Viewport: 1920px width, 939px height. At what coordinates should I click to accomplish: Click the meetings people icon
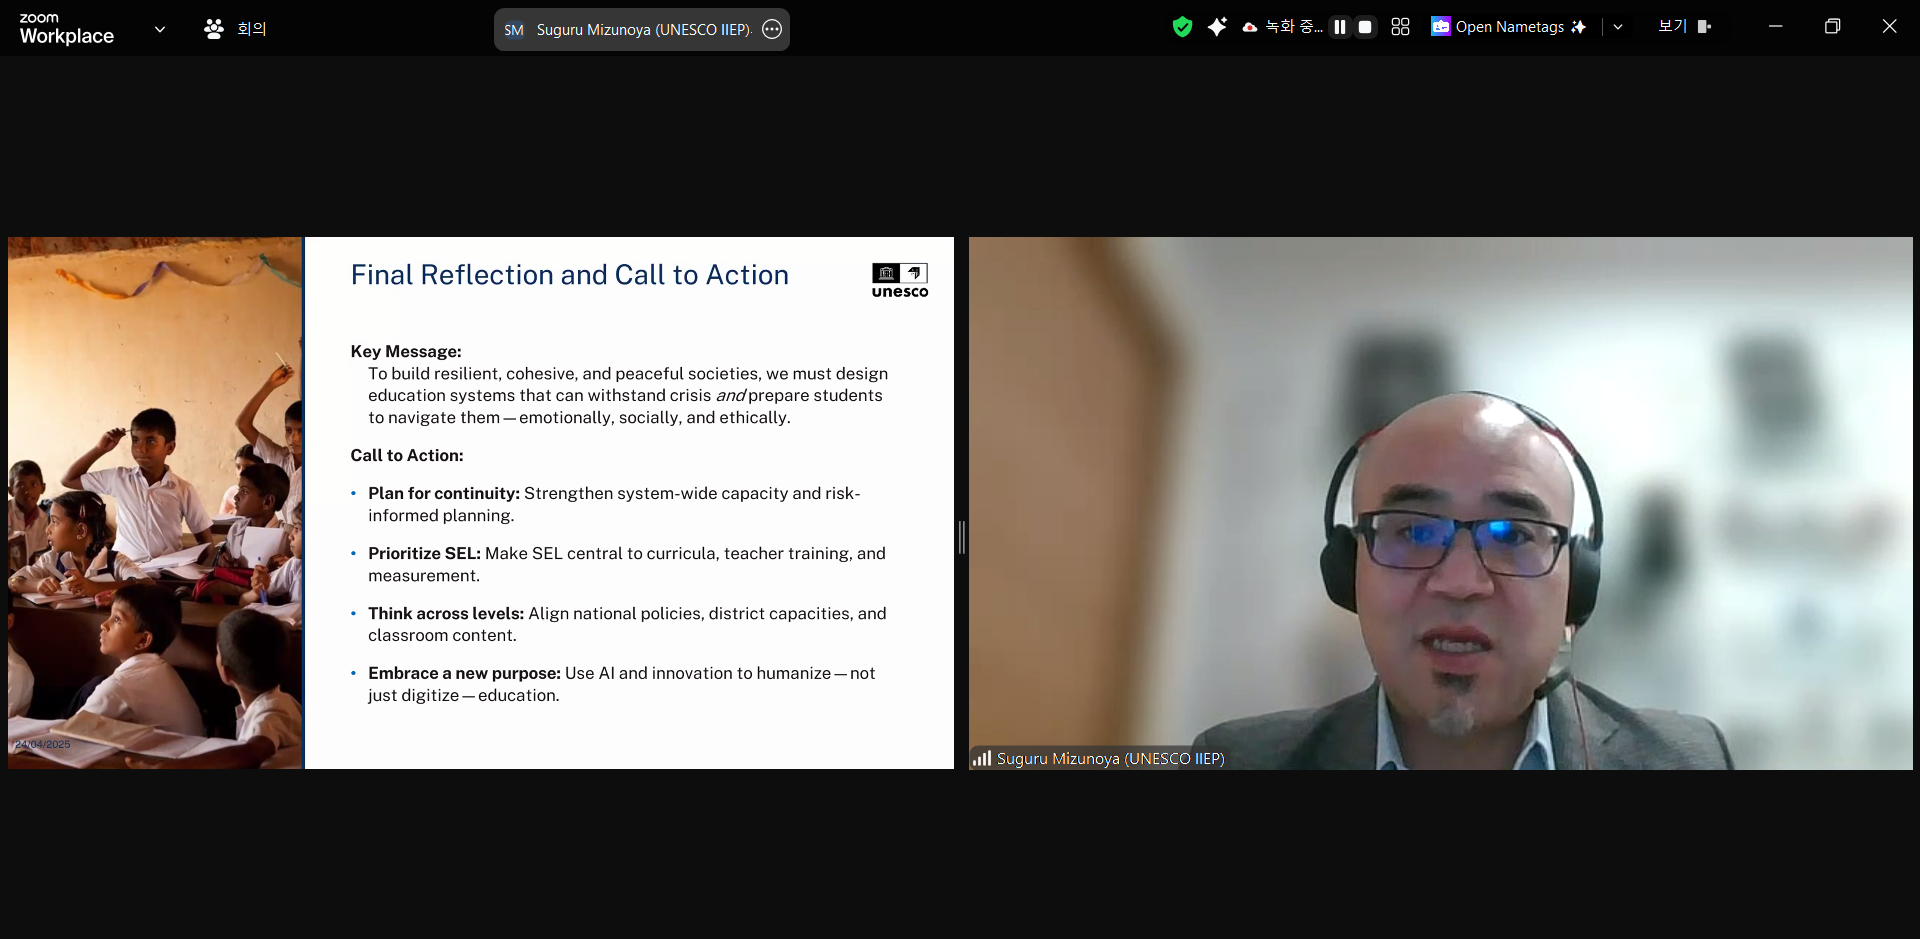tap(214, 29)
